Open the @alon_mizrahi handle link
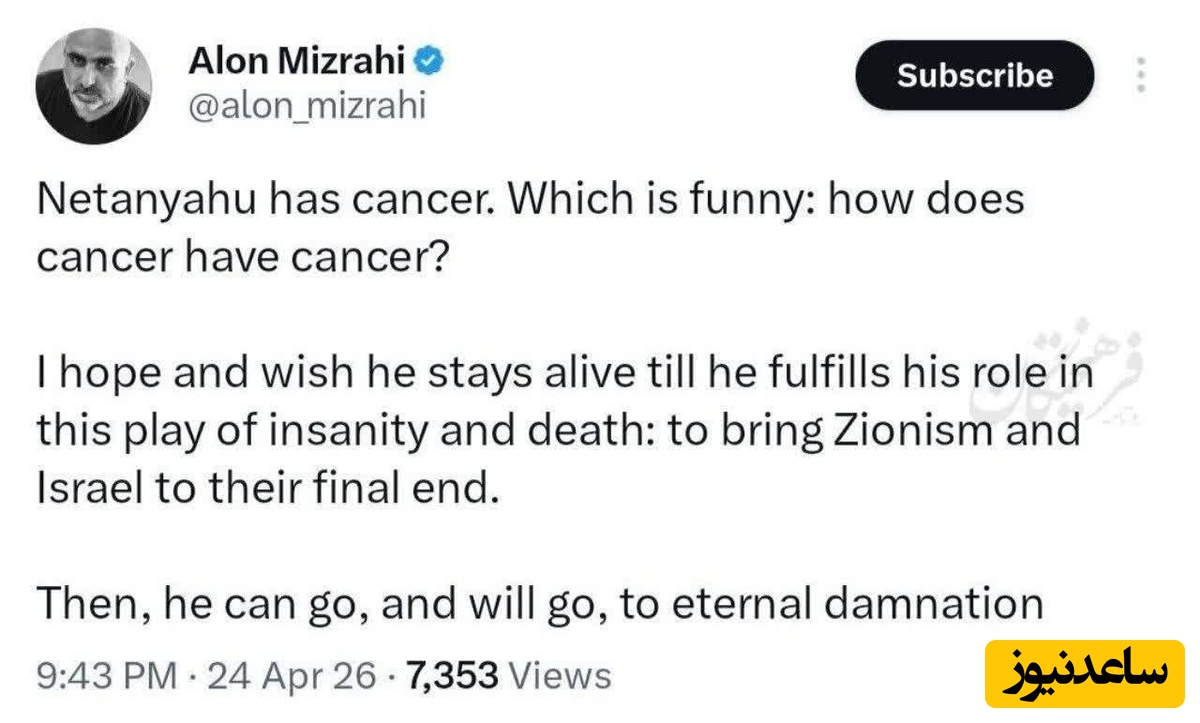Image resolution: width=1200 pixels, height=723 pixels. (x=307, y=105)
